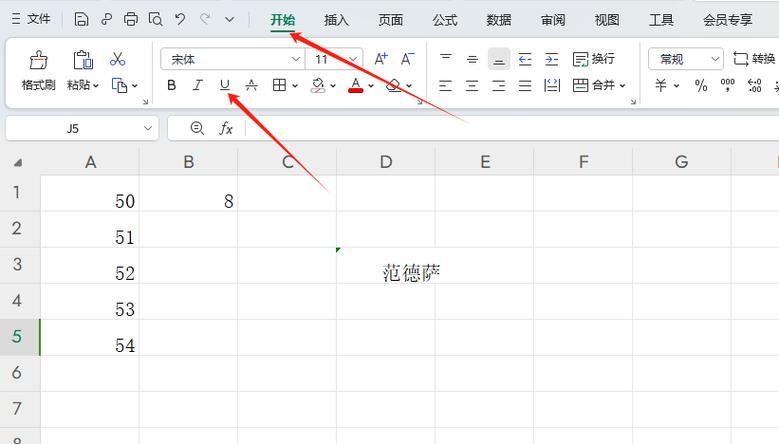This screenshot has height=444, width=779.
Task: Align cell content to top
Action: coord(446,59)
